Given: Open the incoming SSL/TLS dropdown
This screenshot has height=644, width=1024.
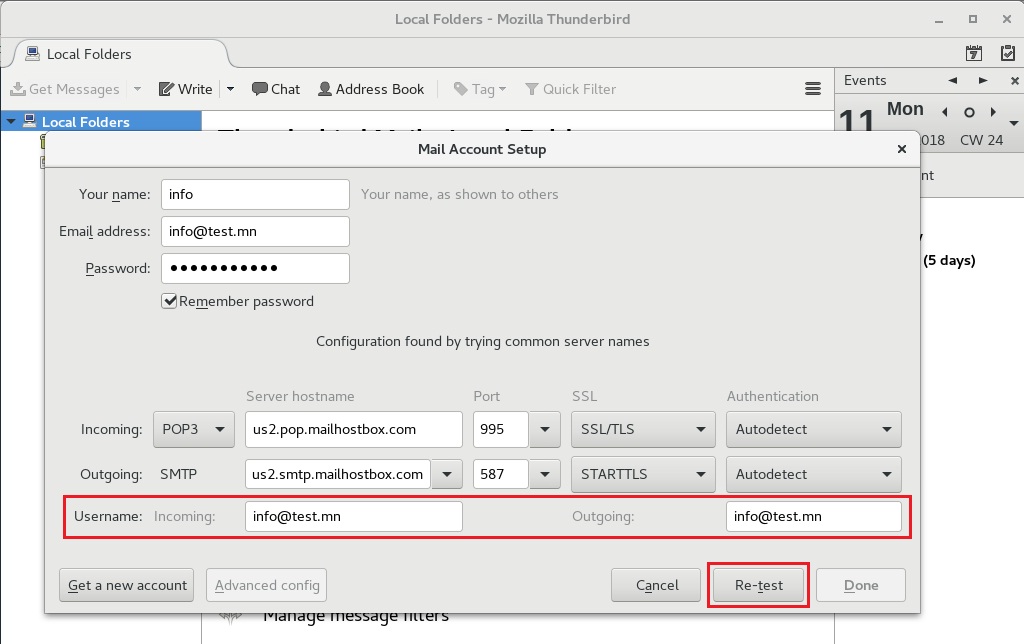Looking at the screenshot, I should [x=643, y=429].
